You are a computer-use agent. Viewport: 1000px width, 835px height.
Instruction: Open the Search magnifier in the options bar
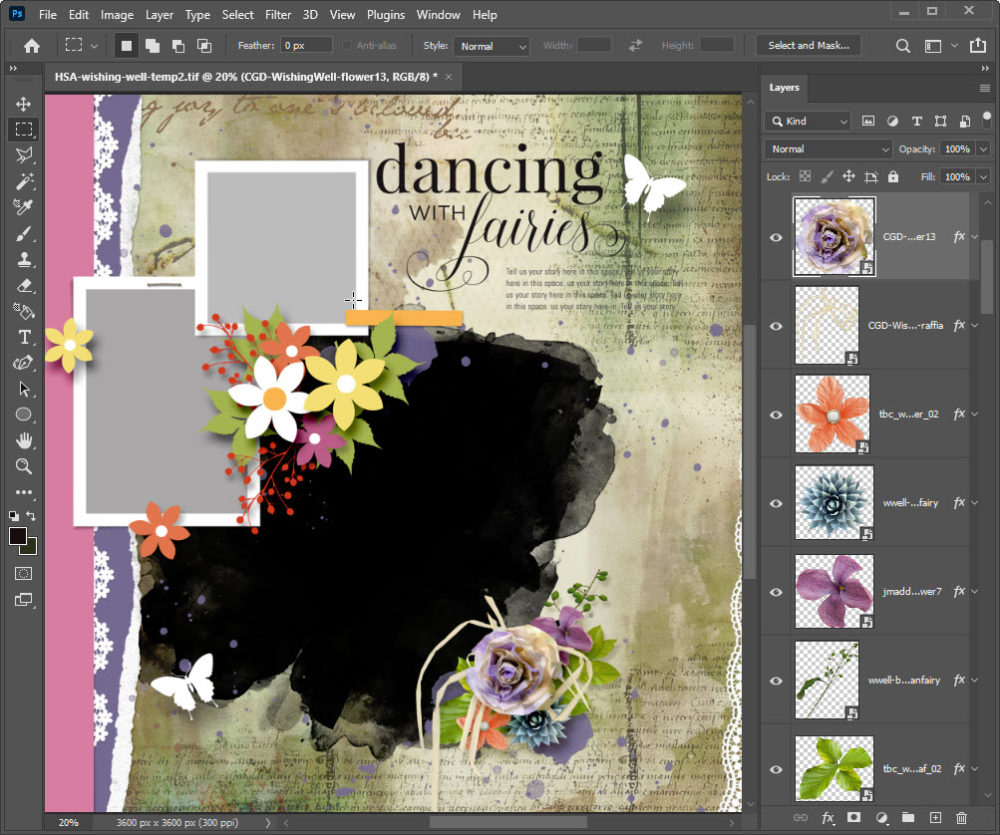pos(902,46)
